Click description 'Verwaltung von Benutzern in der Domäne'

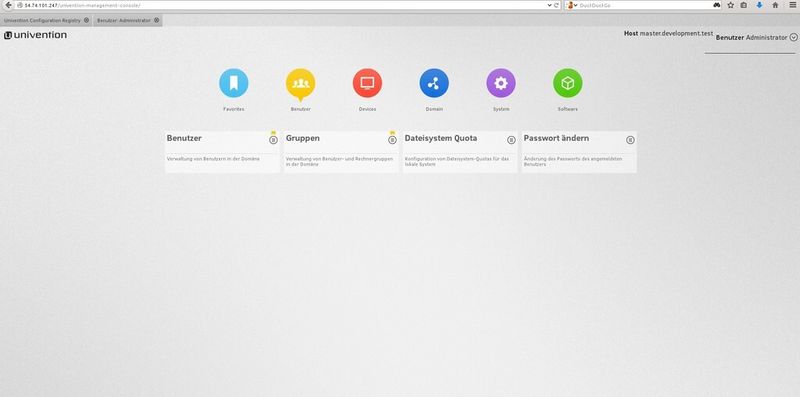(x=213, y=159)
